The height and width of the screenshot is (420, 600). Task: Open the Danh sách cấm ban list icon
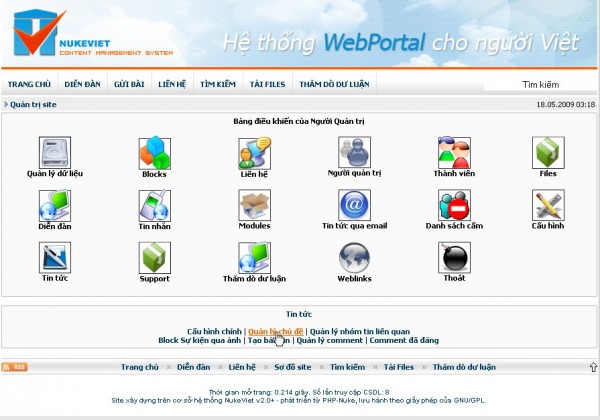click(x=454, y=205)
